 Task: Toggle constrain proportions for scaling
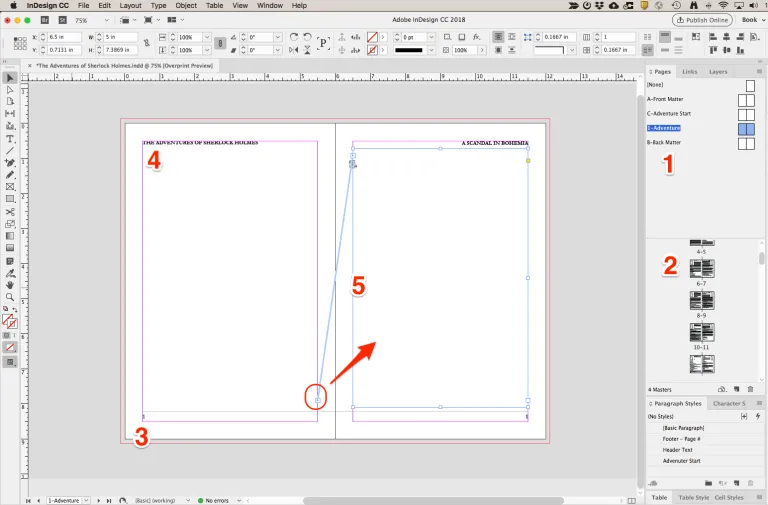(220, 44)
